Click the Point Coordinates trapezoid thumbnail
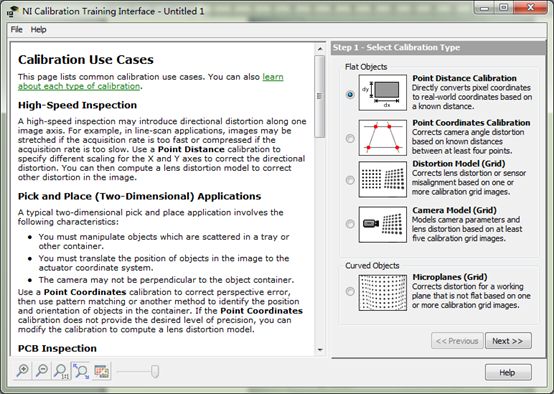Image resolution: width=554 pixels, height=394 pixels. [383, 138]
